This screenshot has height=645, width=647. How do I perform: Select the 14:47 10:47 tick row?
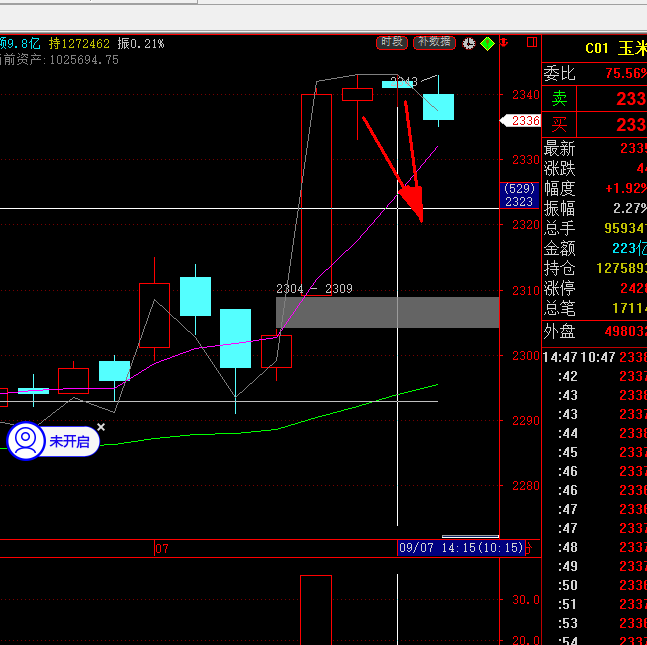pos(595,357)
